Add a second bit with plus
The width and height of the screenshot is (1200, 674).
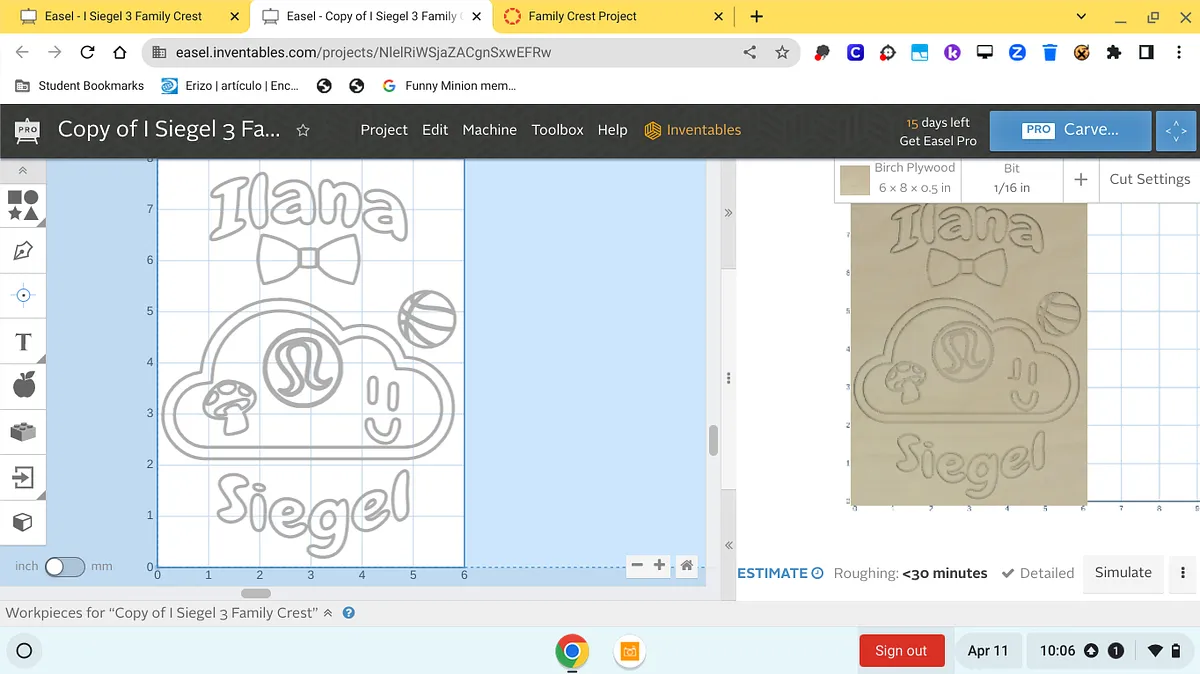click(x=1081, y=179)
